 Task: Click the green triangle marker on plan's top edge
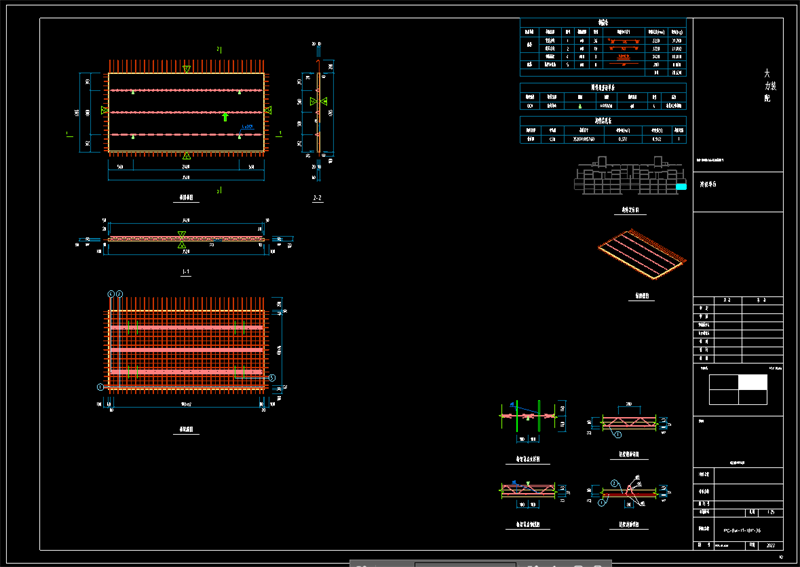(x=187, y=69)
